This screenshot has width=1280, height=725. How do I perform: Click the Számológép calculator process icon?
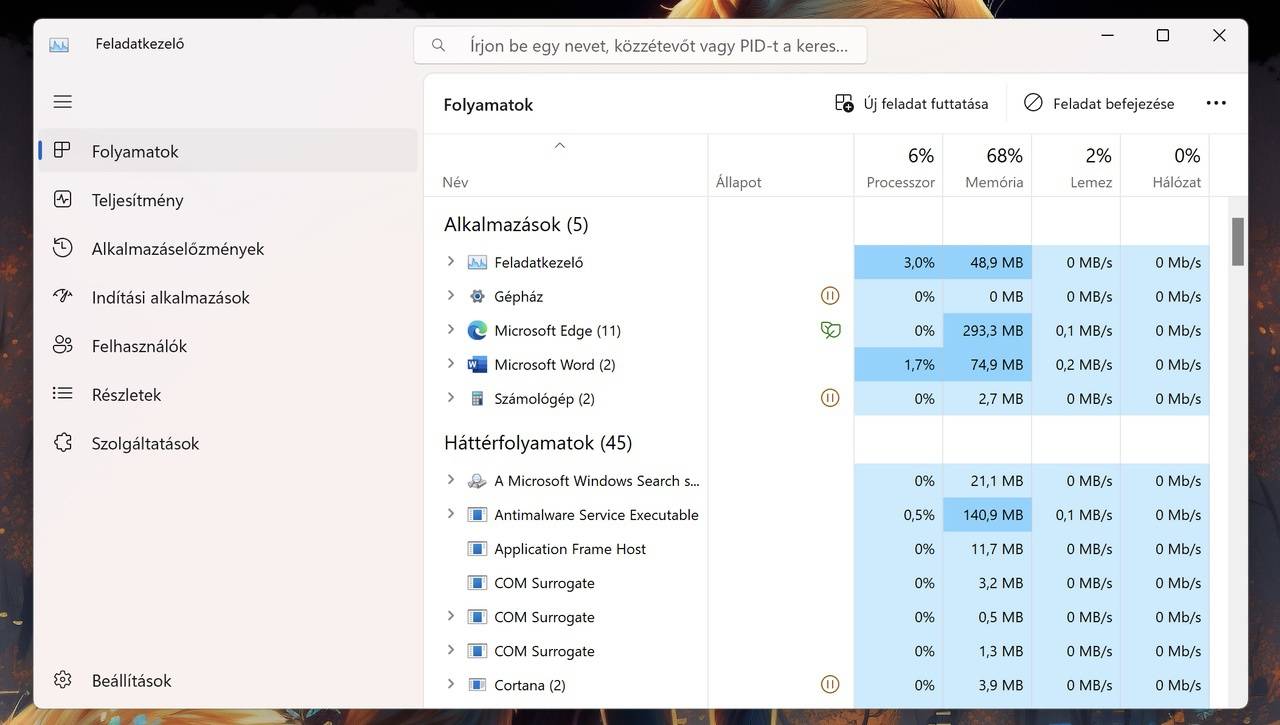click(477, 398)
